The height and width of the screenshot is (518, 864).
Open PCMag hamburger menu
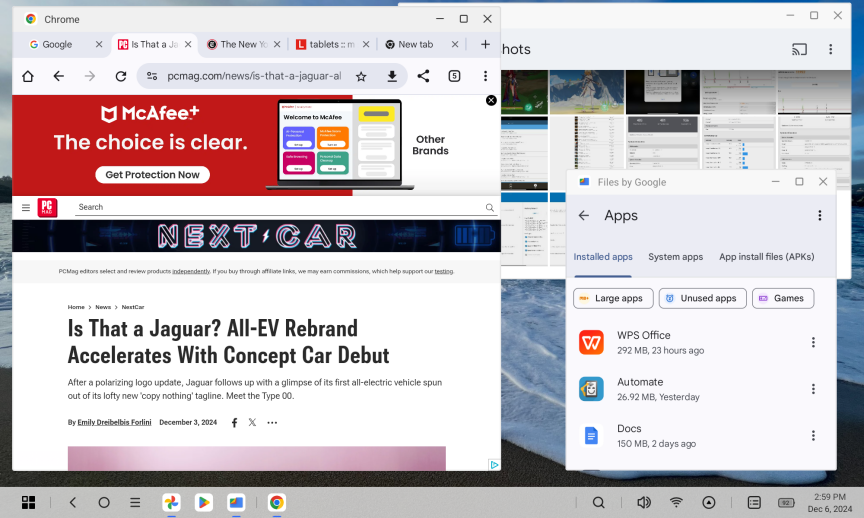tap(26, 207)
